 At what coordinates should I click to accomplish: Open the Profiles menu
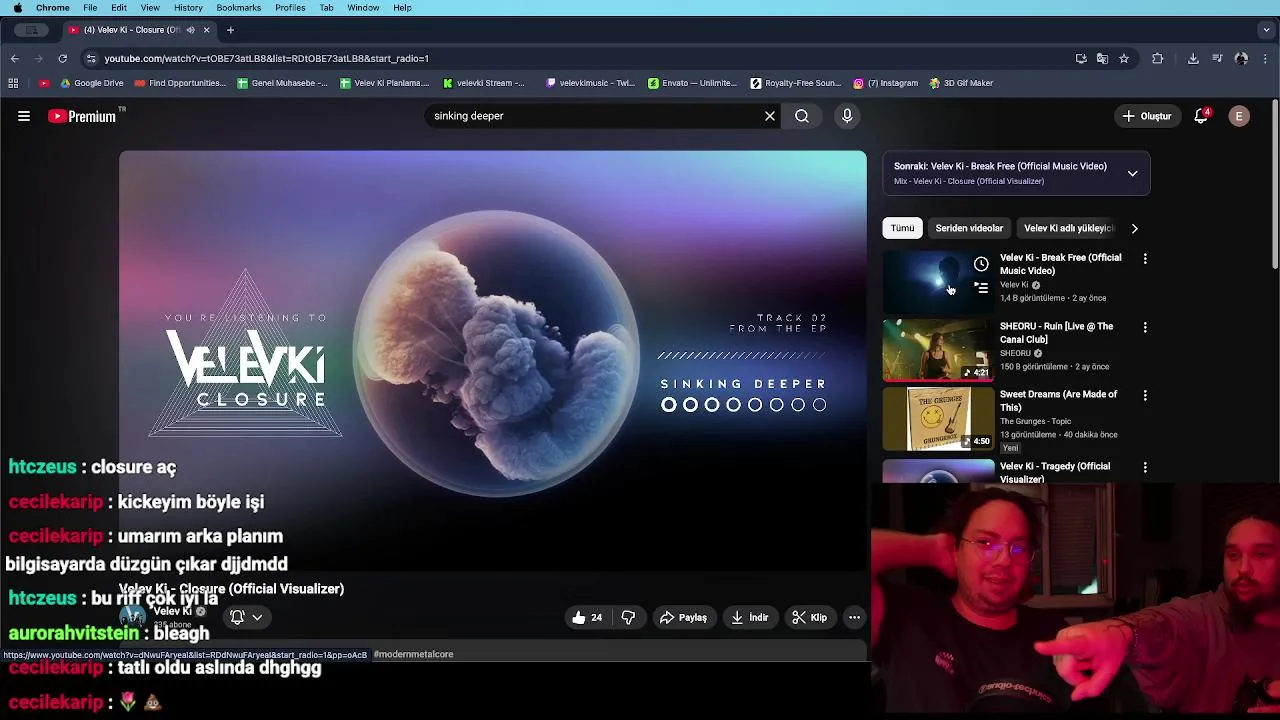pos(290,8)
